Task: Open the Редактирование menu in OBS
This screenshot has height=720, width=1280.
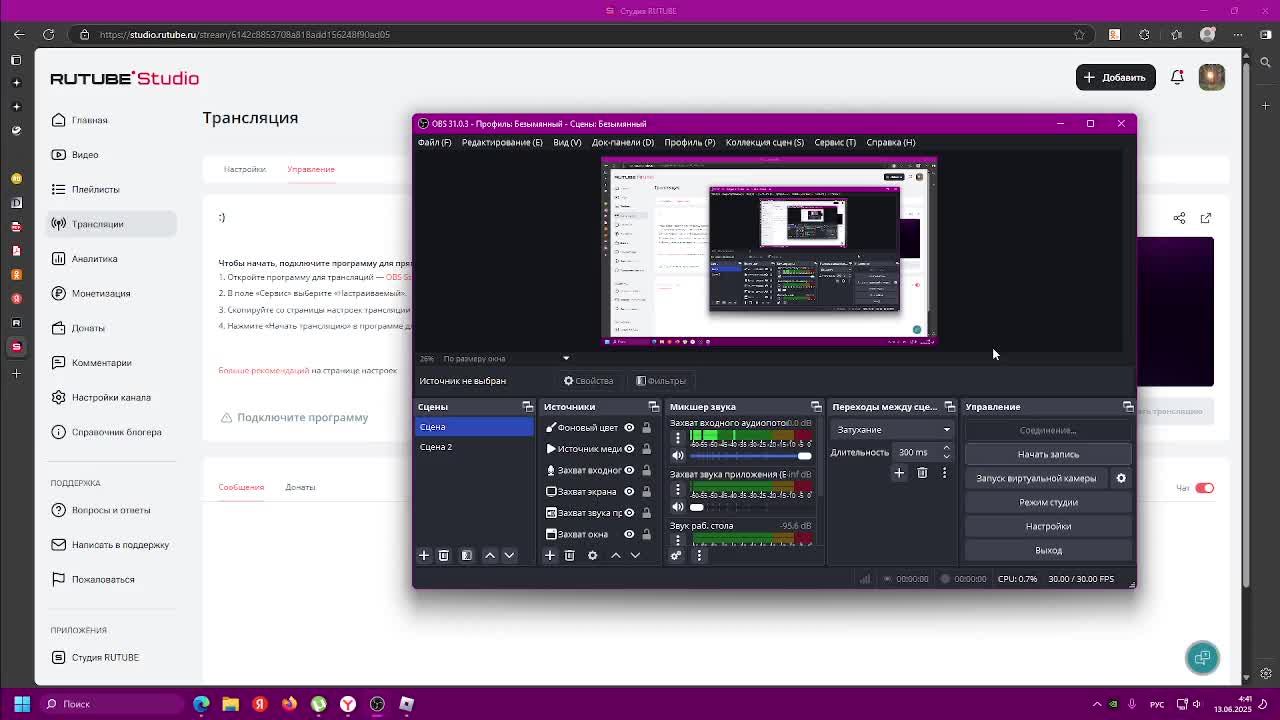Action: [502, 142]
